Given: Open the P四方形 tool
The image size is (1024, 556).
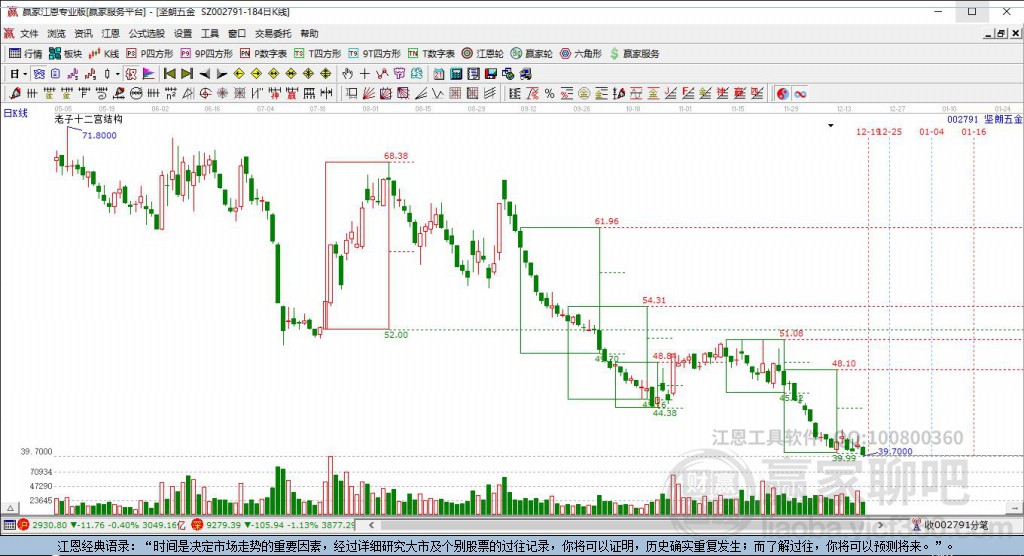Looking at the screenshot, I should [150, 54].
